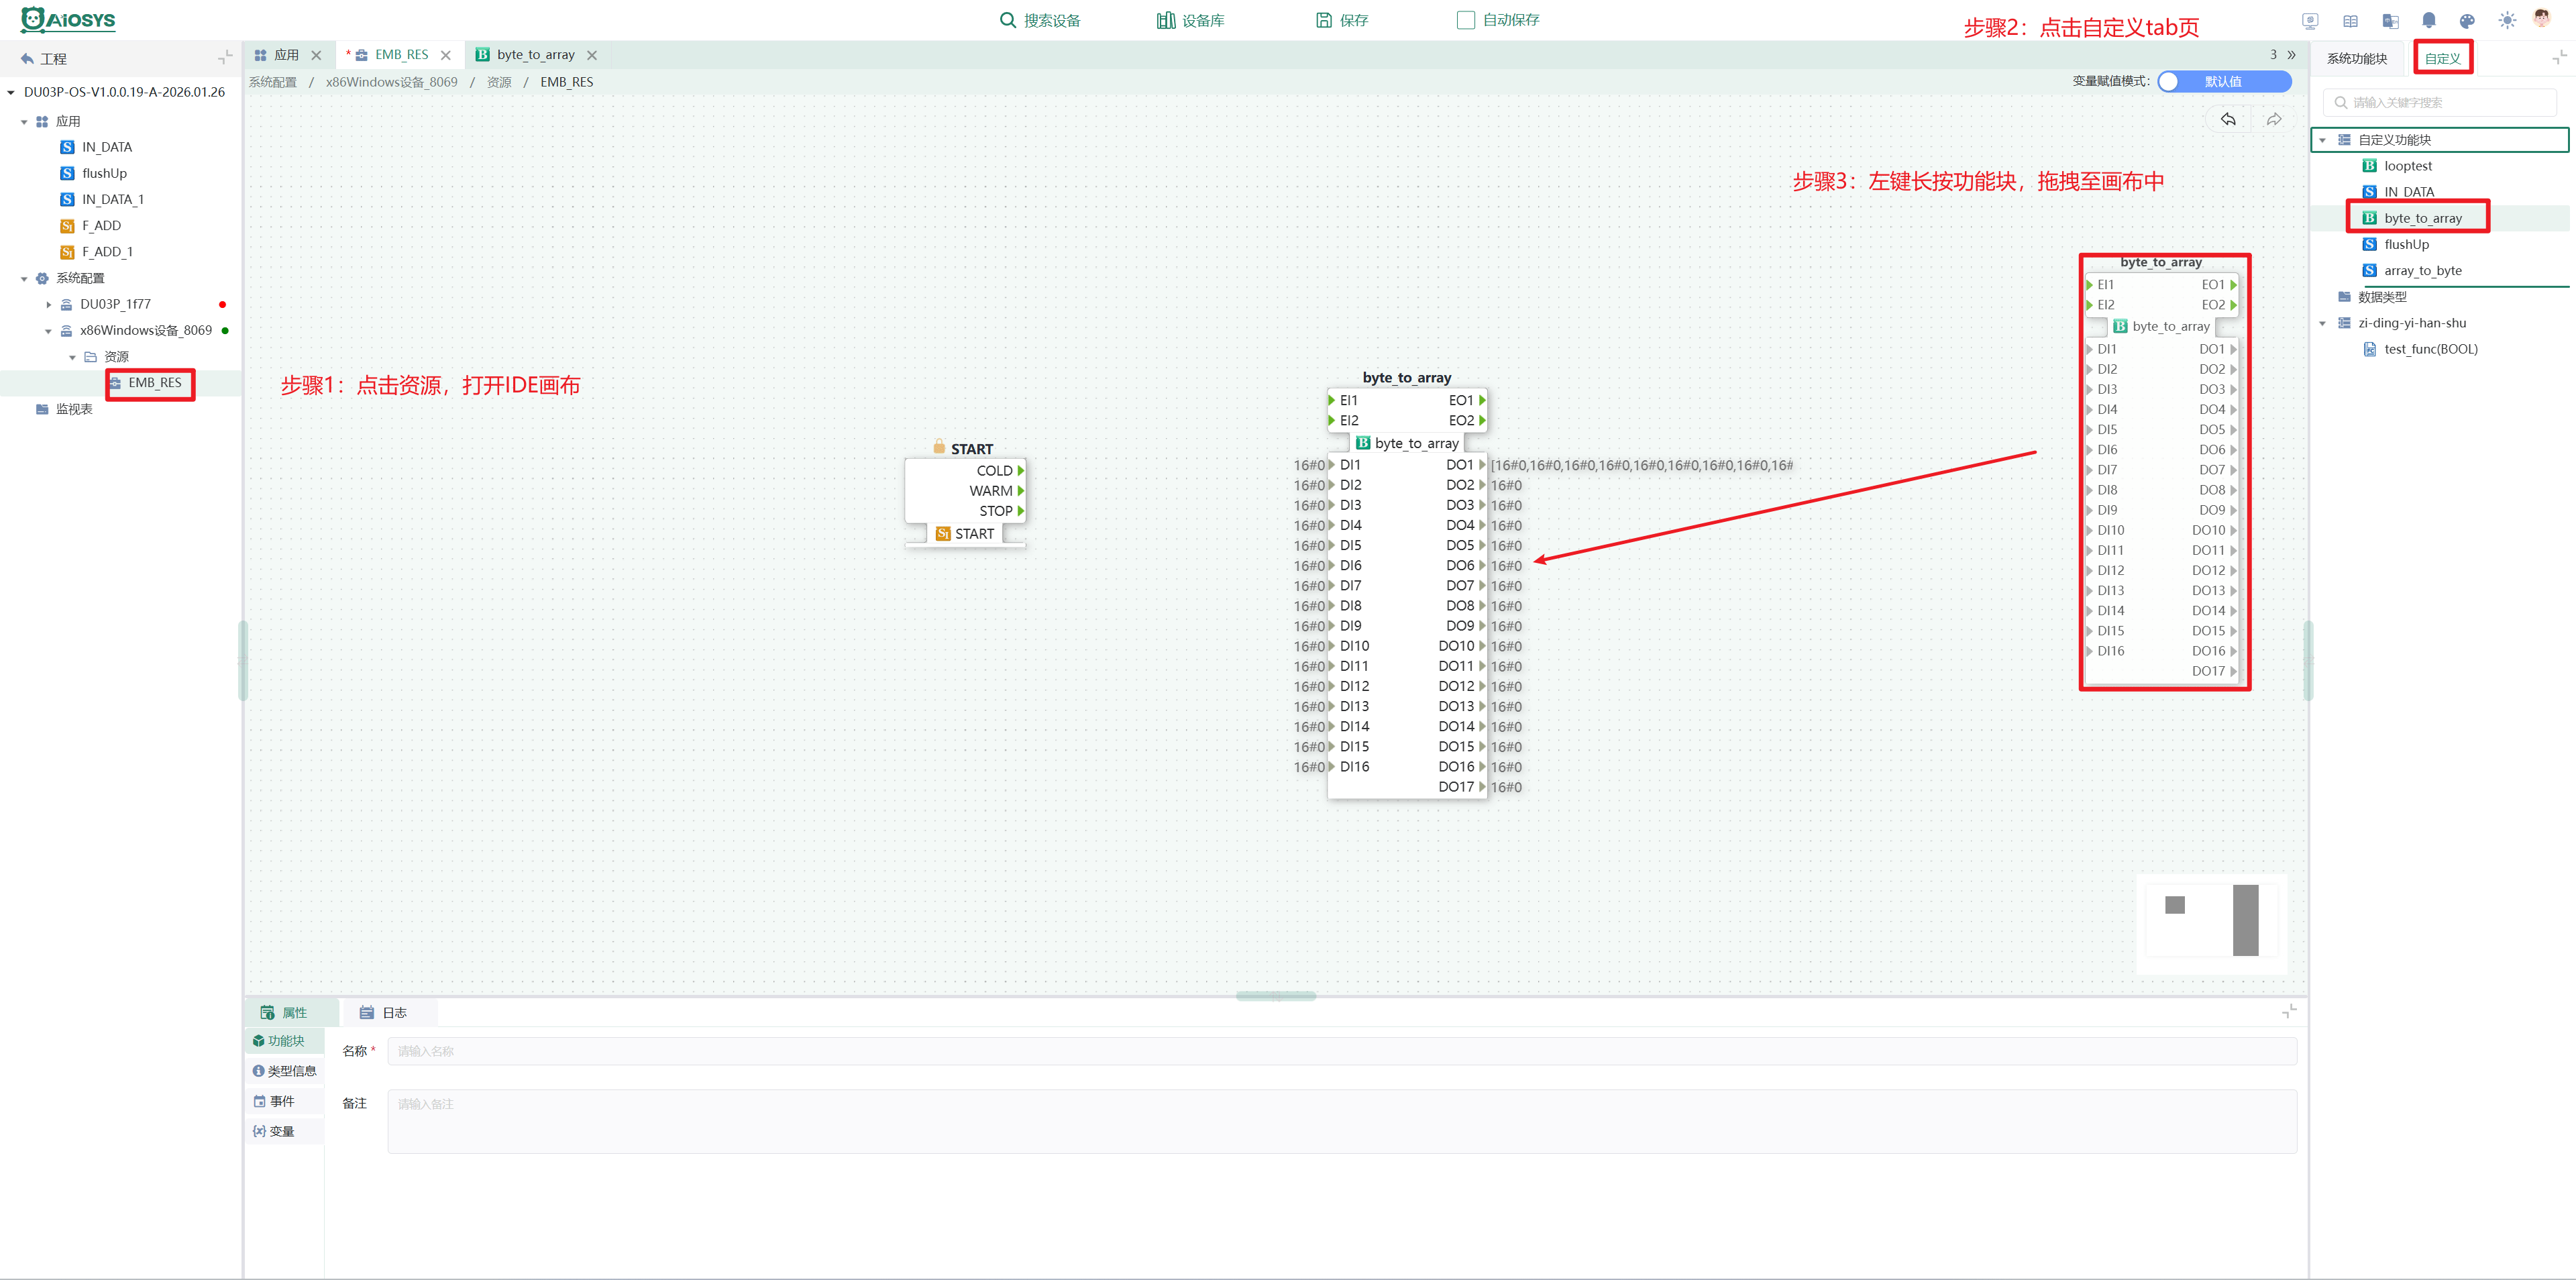The height and width of the screenshot is (1280, 2576).
Task: Select 功能块 in properties sidebar
Action: [x=284, y=1041]
